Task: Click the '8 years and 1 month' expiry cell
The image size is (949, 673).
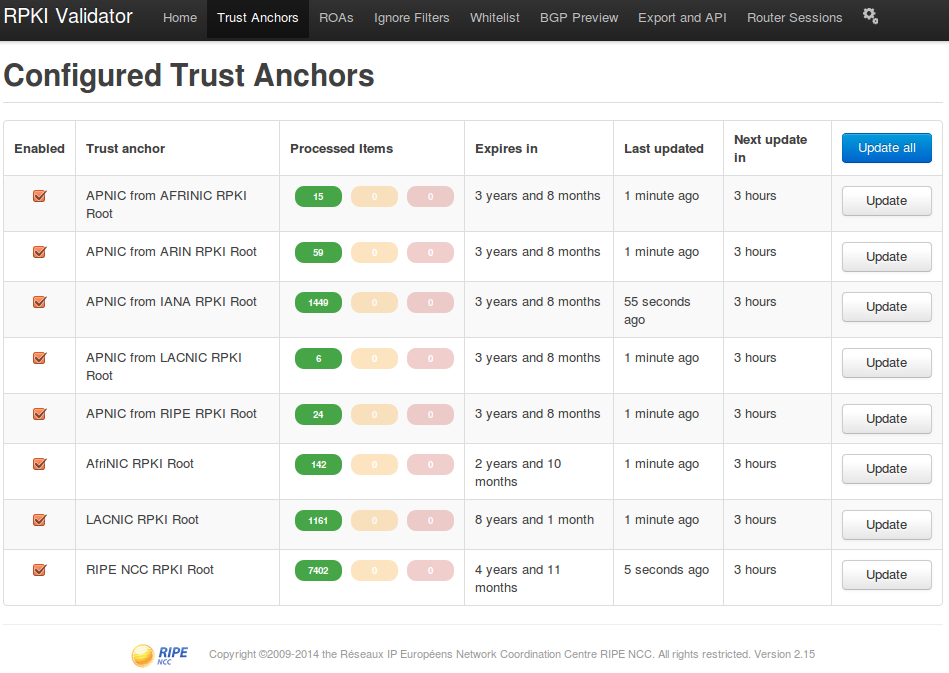Action: tap(534, 520)
